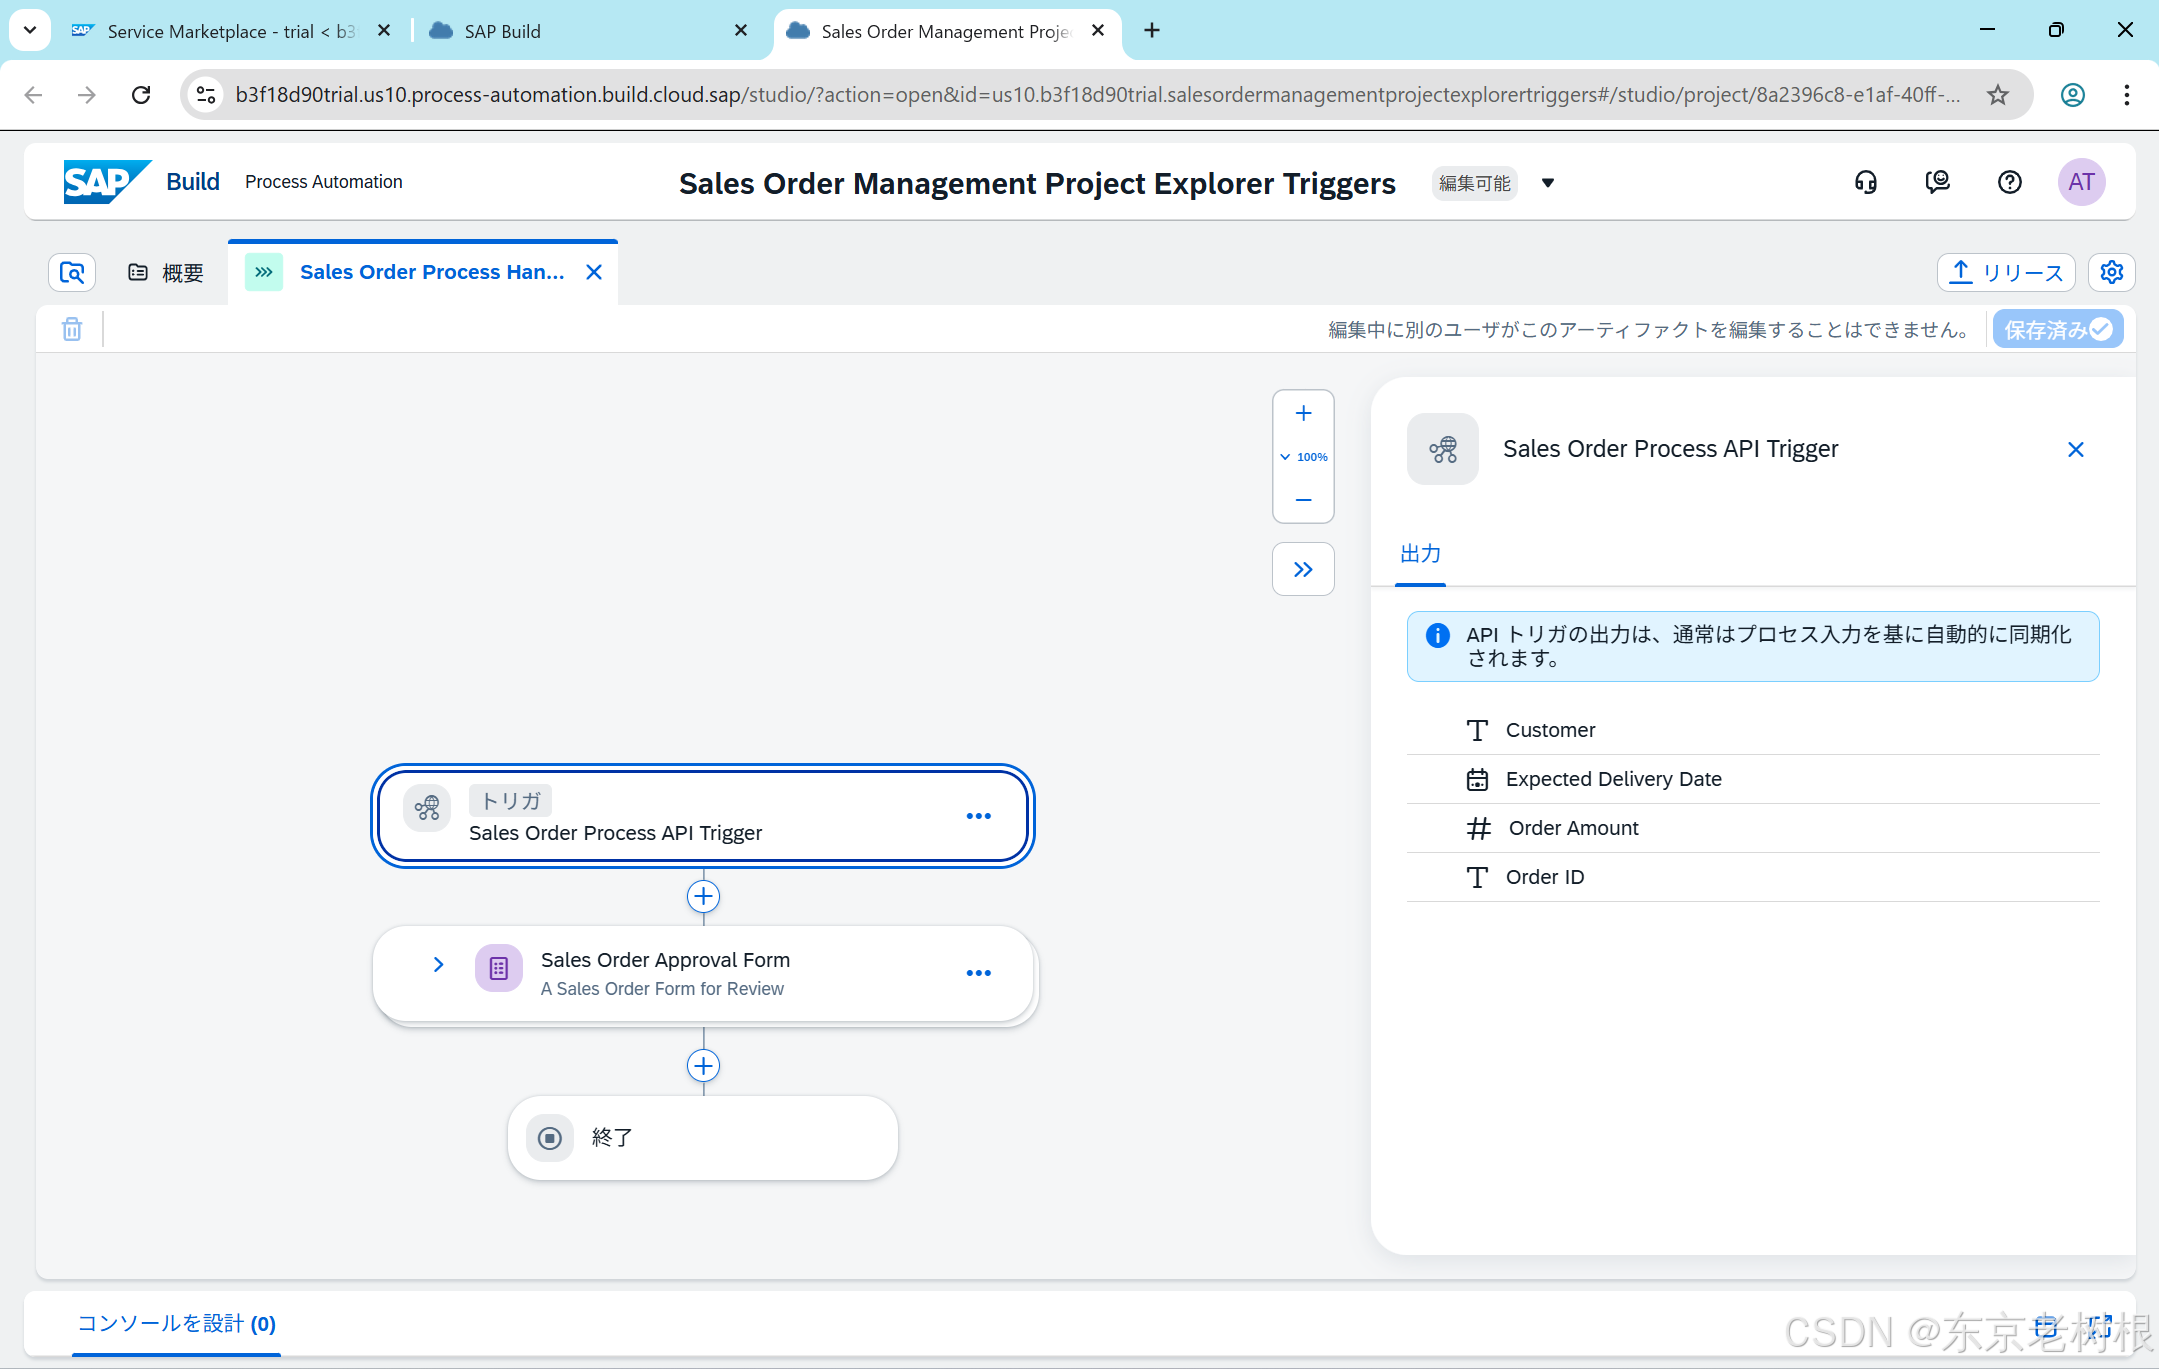Viewport: 2159px width, 1369px height.
Task: Open the 100% zoom level dropdown
Action: point(1303,457)
